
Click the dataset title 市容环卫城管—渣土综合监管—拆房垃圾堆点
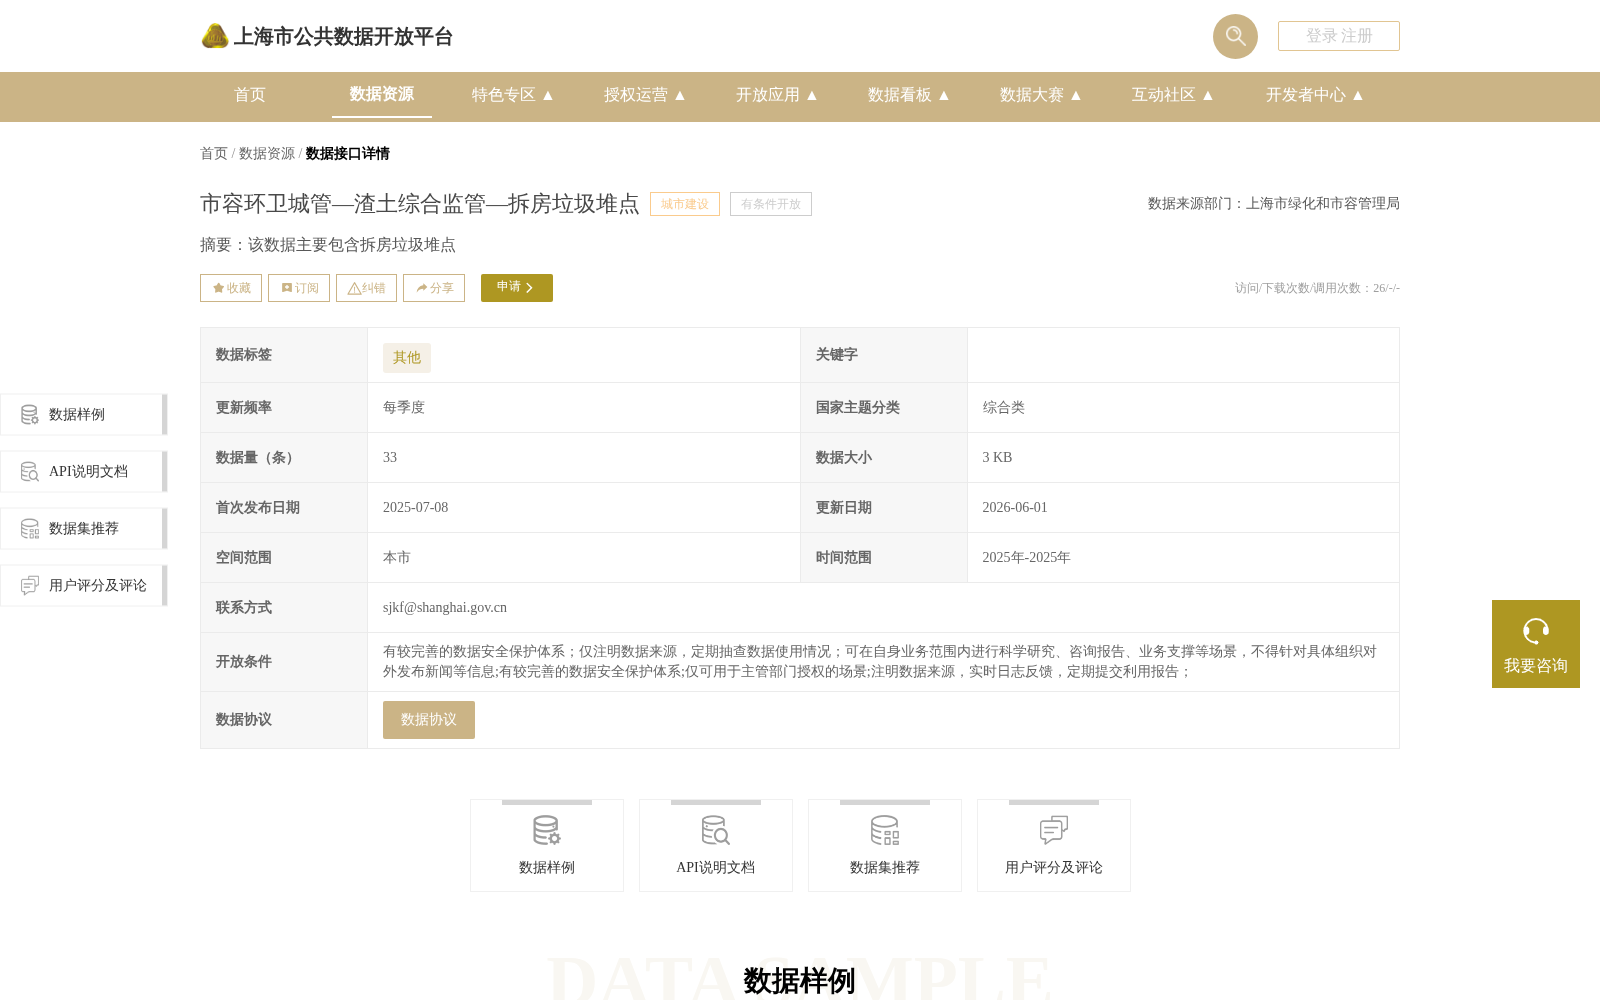point(420,204)
